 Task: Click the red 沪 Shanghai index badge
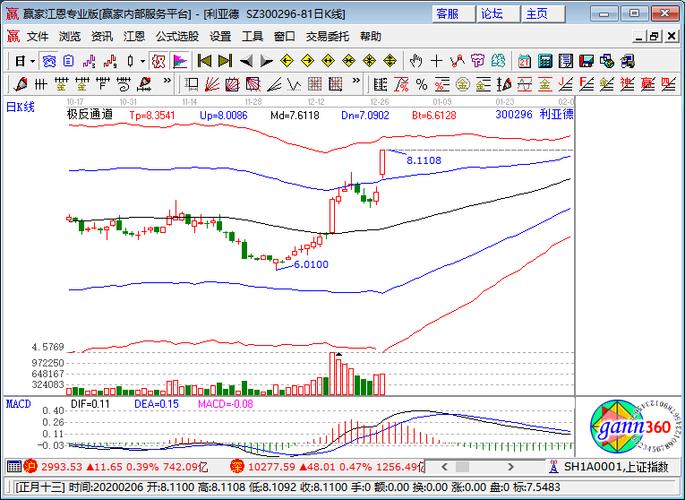tap(31, 467)
